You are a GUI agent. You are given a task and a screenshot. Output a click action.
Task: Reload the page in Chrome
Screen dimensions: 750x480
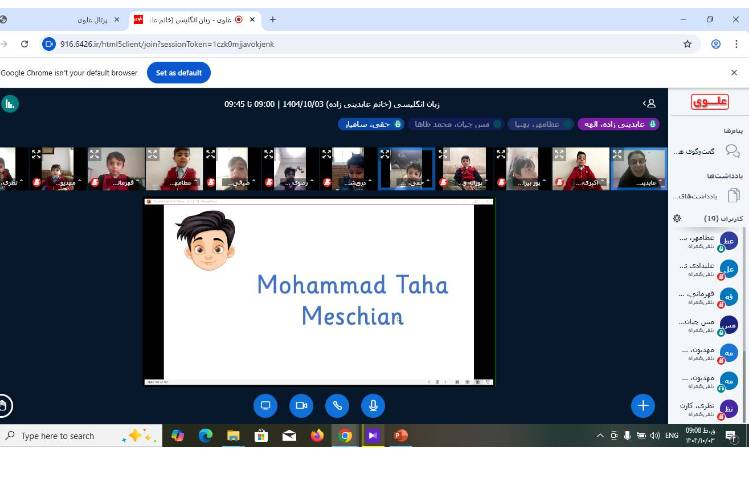(x=24, y=44)
